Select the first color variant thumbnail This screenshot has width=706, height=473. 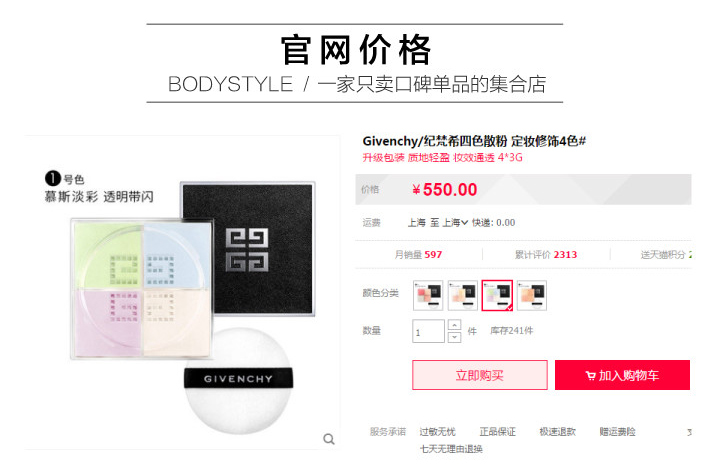428,295
